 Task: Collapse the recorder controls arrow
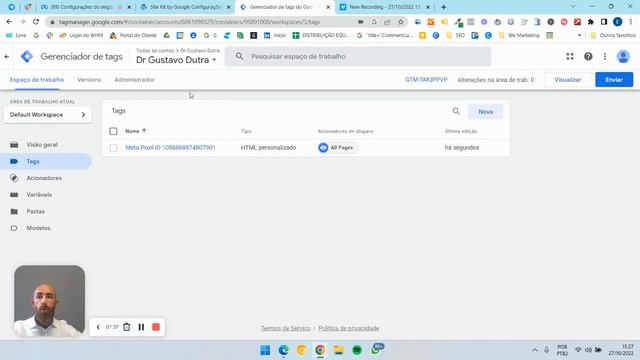point(98,327)
